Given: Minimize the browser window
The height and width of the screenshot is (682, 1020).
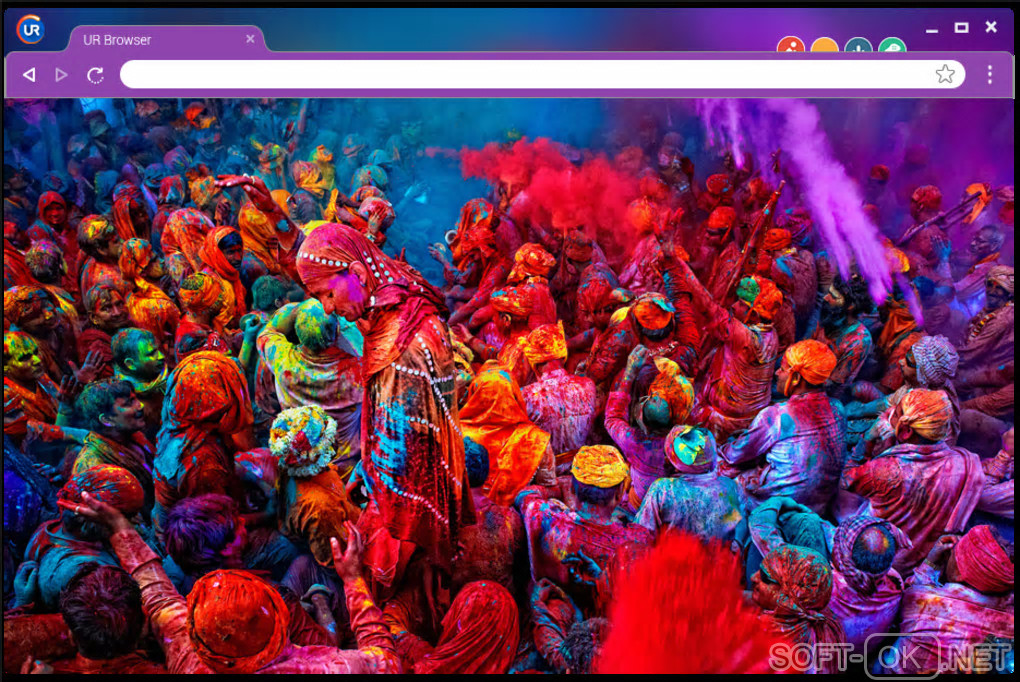Looking at the screenshot, I should click(932, 28).
